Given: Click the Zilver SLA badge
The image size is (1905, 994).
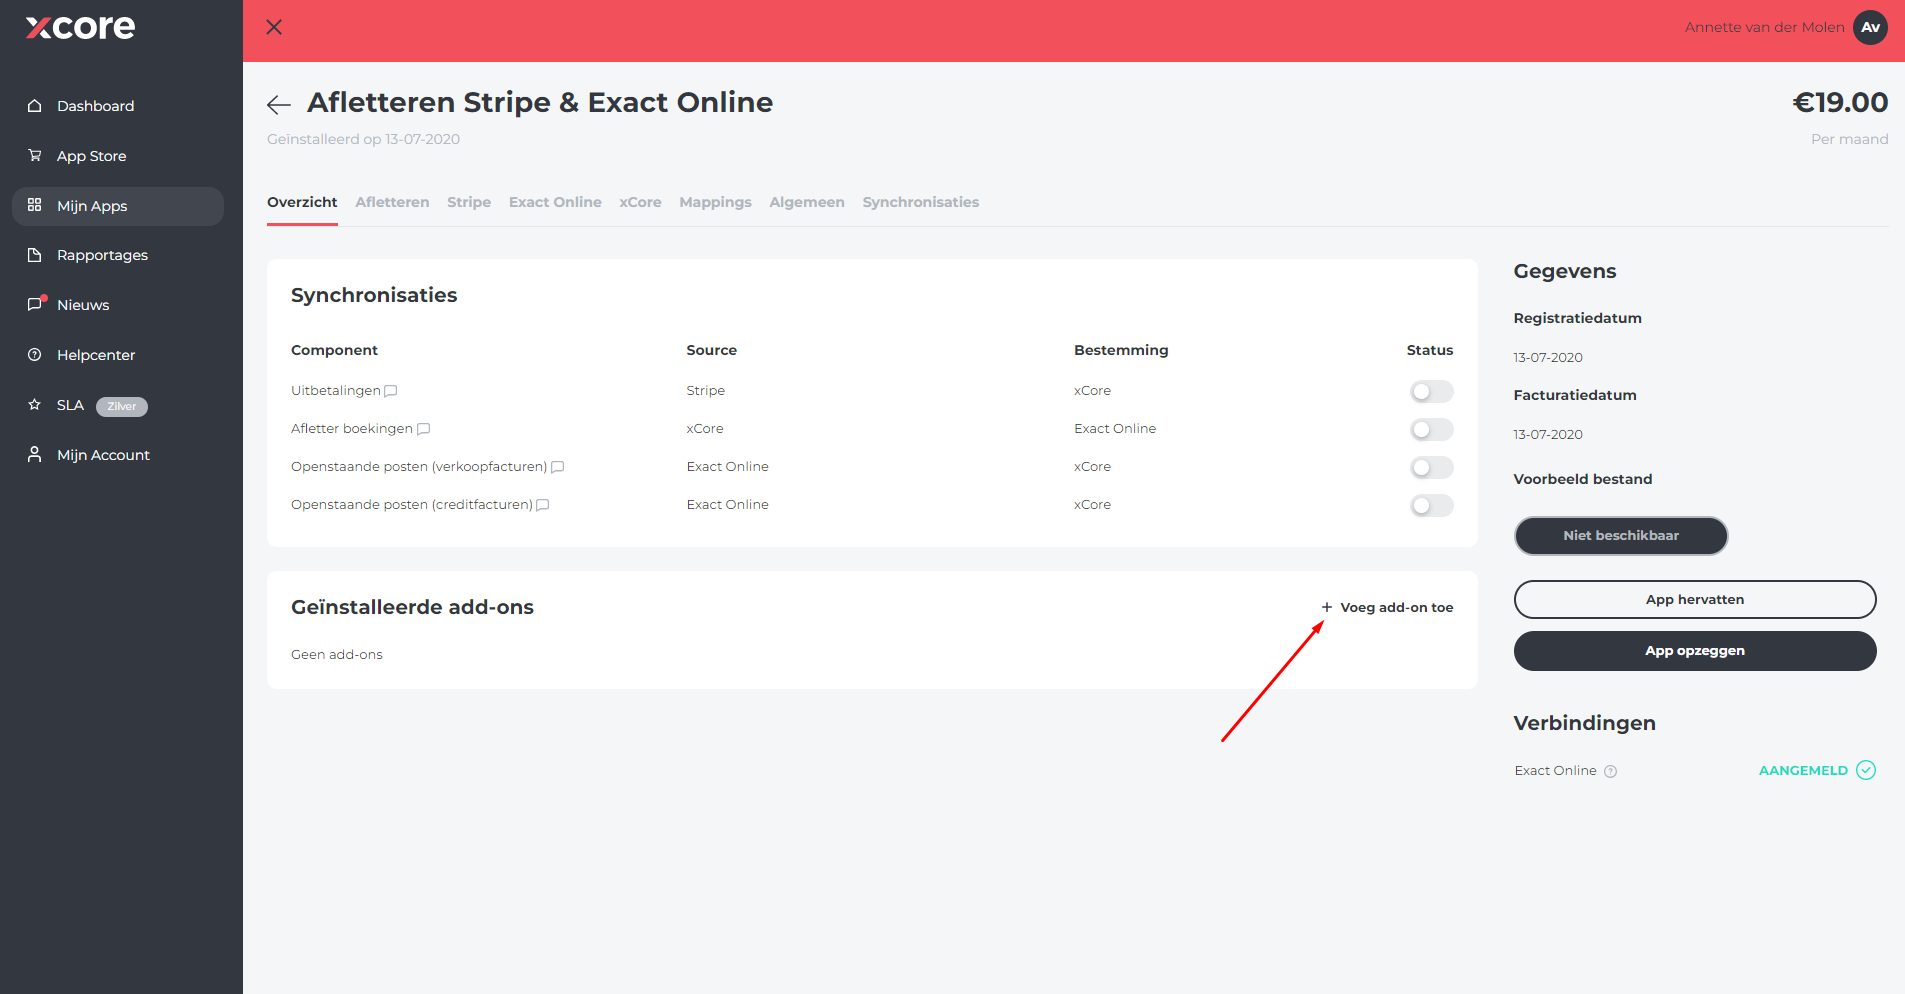Looking at the screenshot, I should click(122, 406).
